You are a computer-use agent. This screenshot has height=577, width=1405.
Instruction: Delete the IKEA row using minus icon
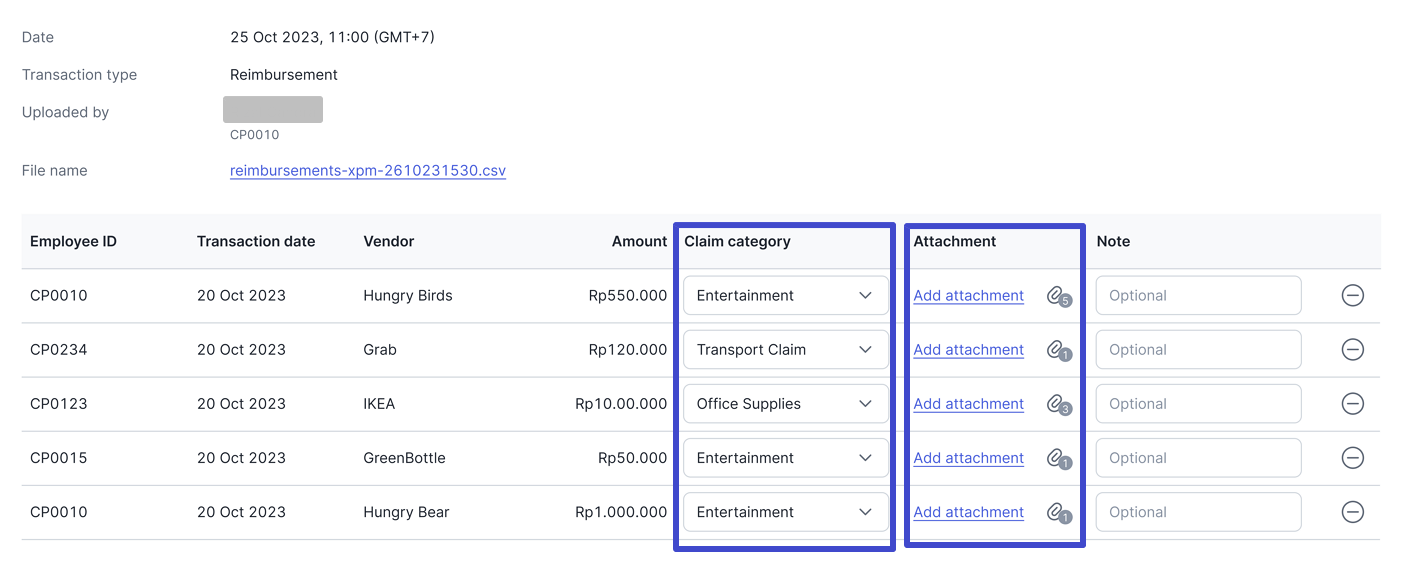[1352, 404]
